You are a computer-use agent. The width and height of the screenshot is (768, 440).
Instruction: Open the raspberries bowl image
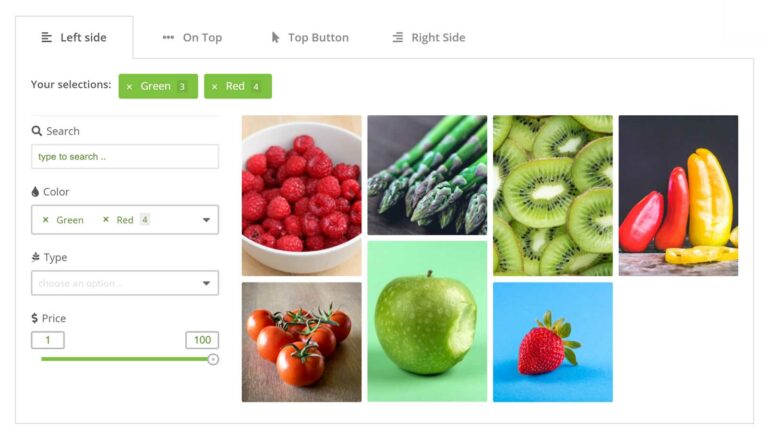(x=302, y=196)
